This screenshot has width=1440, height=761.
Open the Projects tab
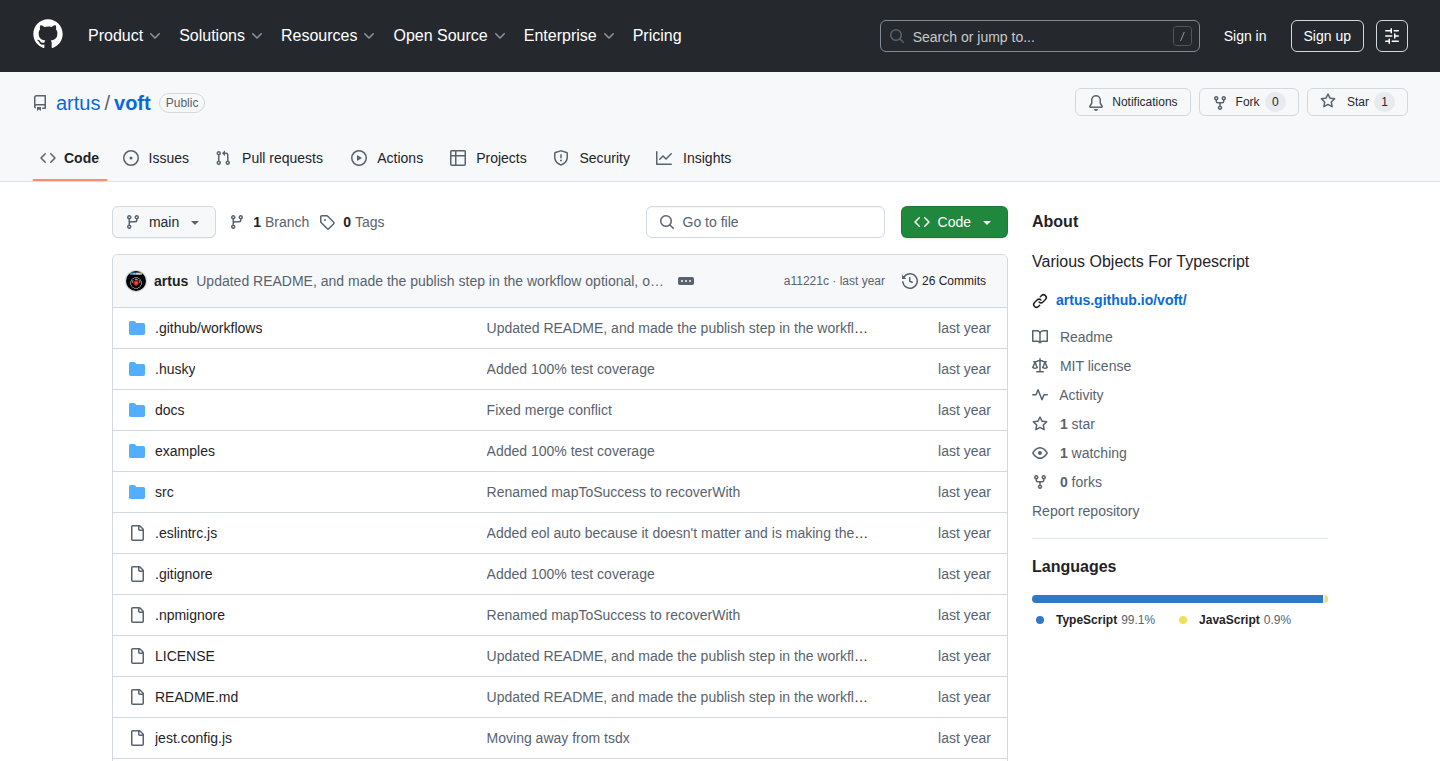pyautogui.click(x=488, y=158)
